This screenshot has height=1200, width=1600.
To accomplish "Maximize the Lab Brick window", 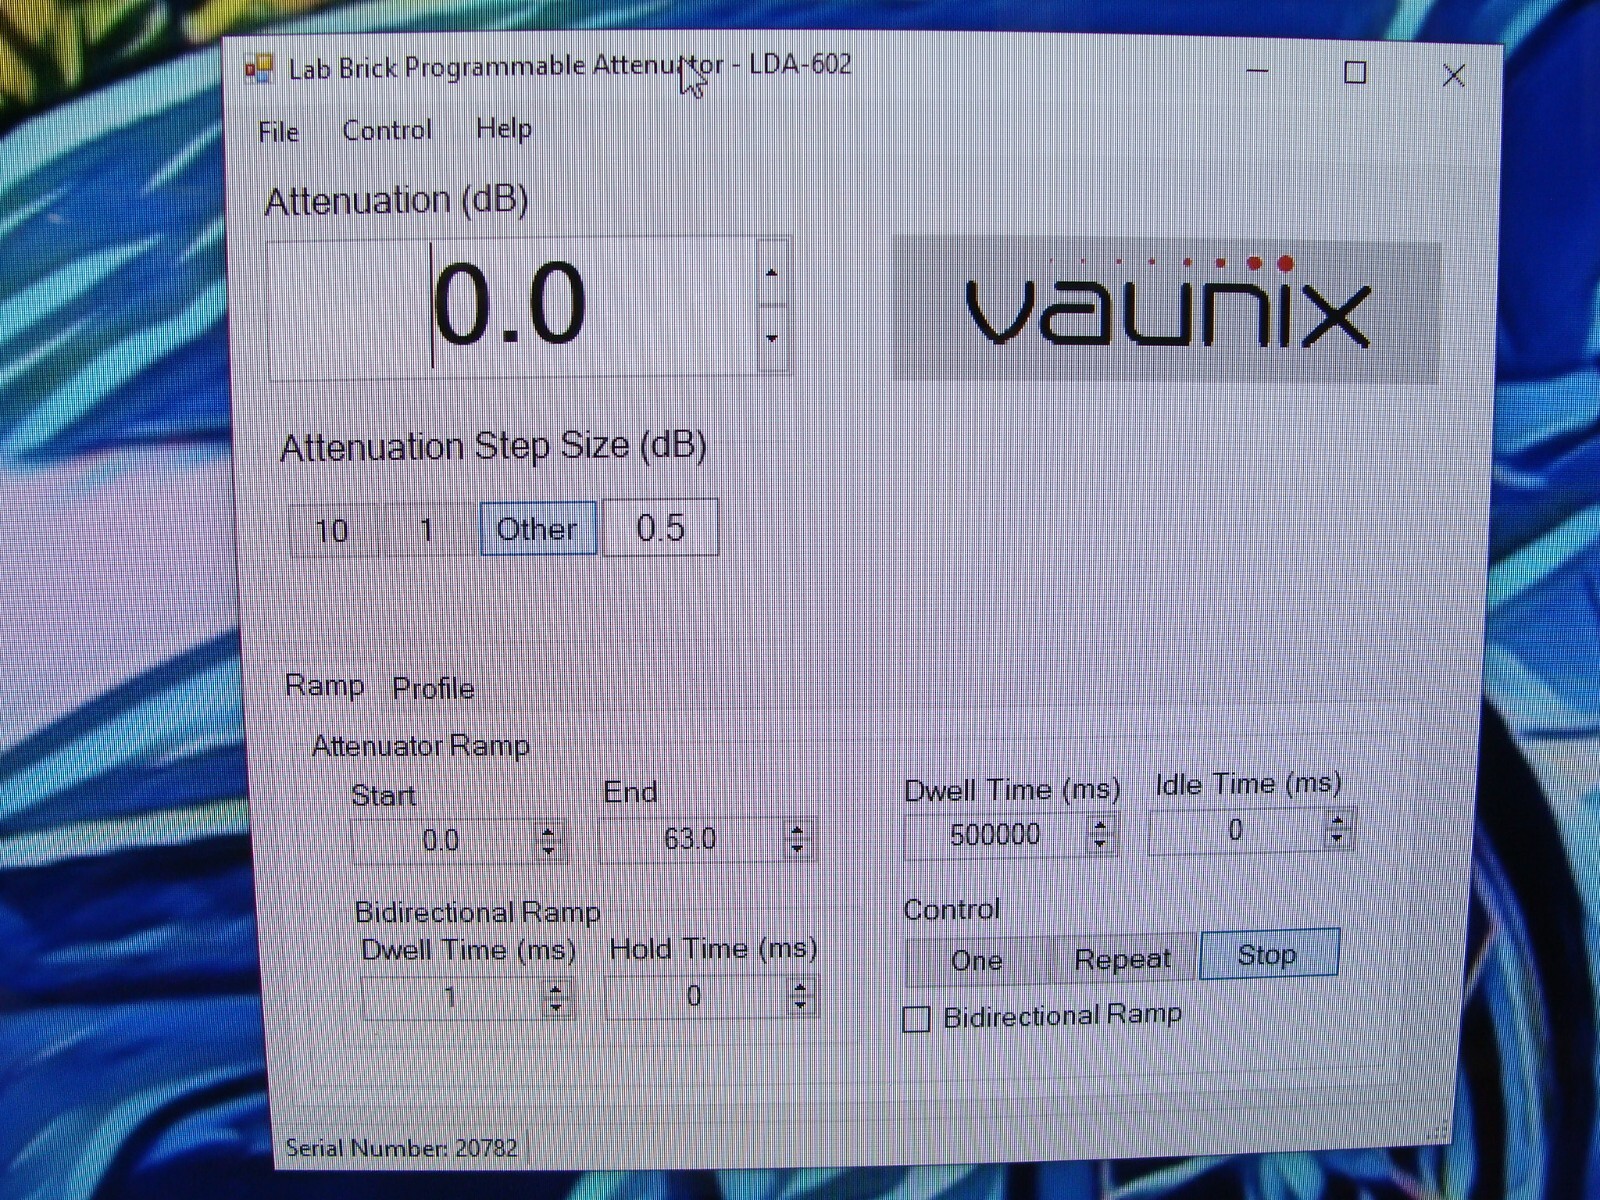I will pos(1355,72).
